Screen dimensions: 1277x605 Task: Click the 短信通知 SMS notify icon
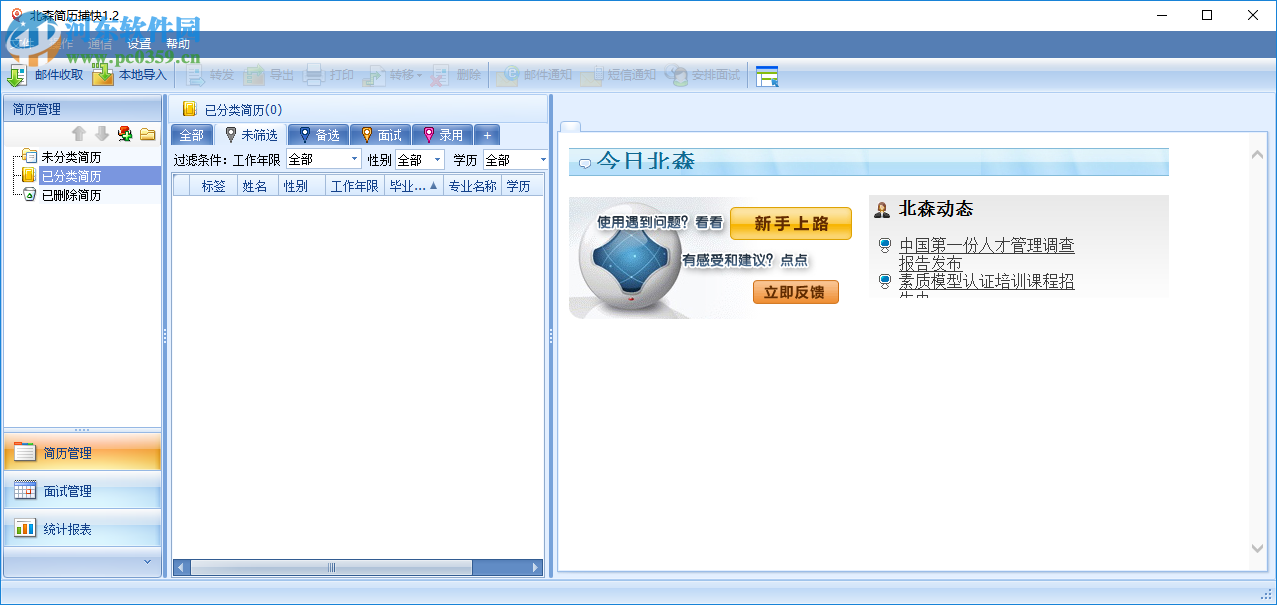(592, 75)
